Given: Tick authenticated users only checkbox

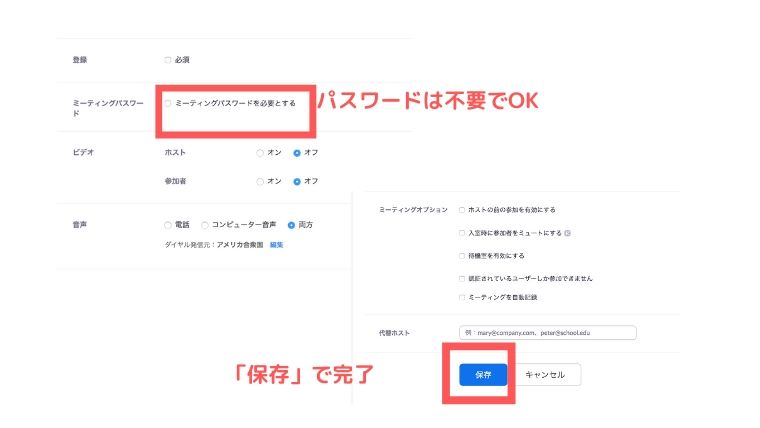Looking at the screenshot, I should click(x=461, y=279).
